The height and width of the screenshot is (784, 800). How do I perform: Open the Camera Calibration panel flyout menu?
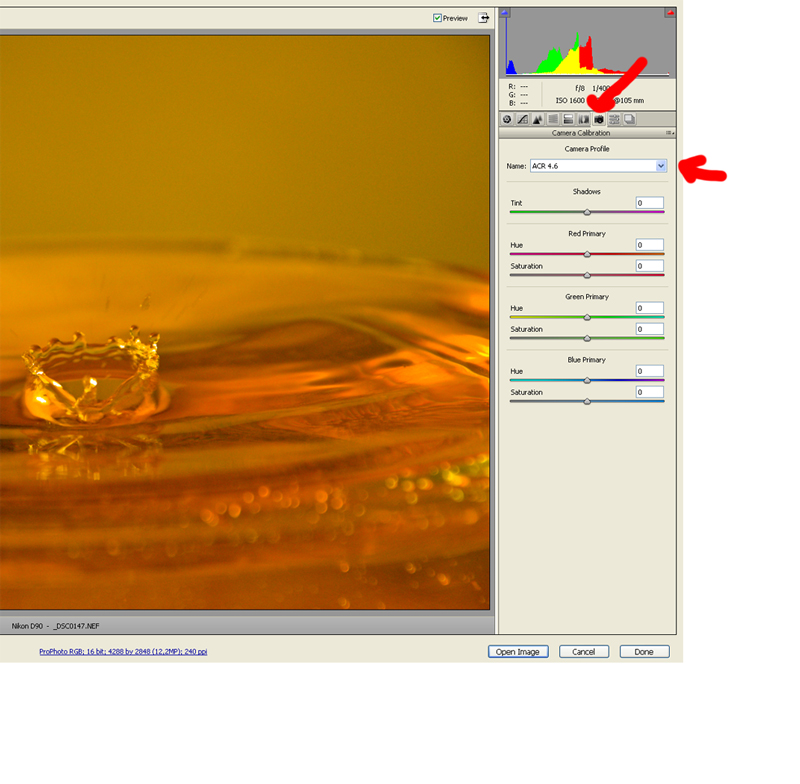pos(671,133)
